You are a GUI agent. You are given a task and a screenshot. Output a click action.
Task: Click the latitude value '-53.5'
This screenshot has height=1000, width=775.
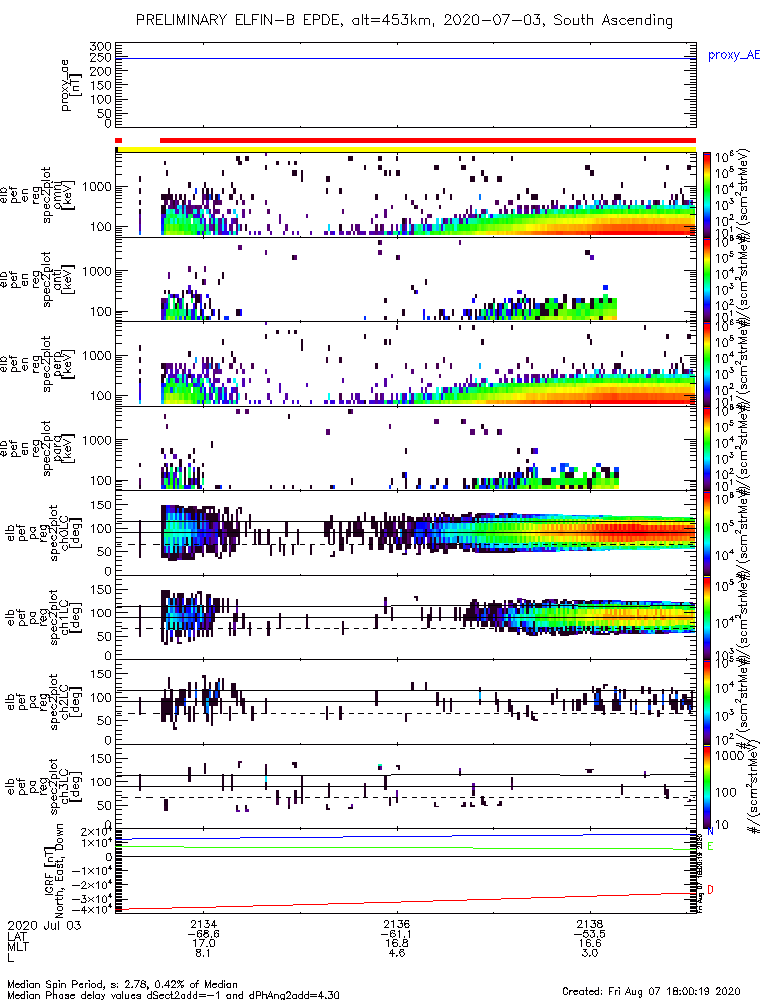pos(590,934)
